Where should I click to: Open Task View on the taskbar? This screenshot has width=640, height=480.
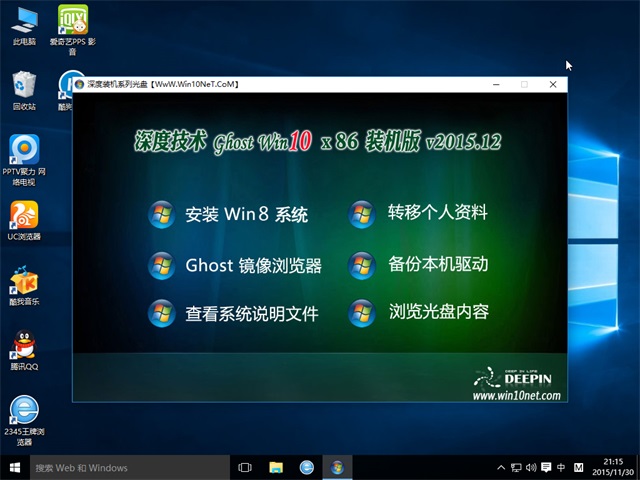(245, 467)
